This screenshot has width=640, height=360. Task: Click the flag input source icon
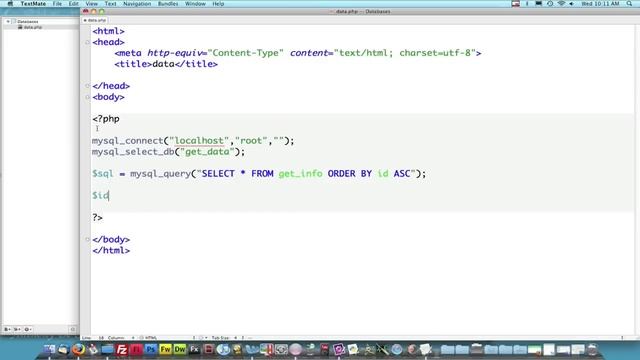(516, 4)
